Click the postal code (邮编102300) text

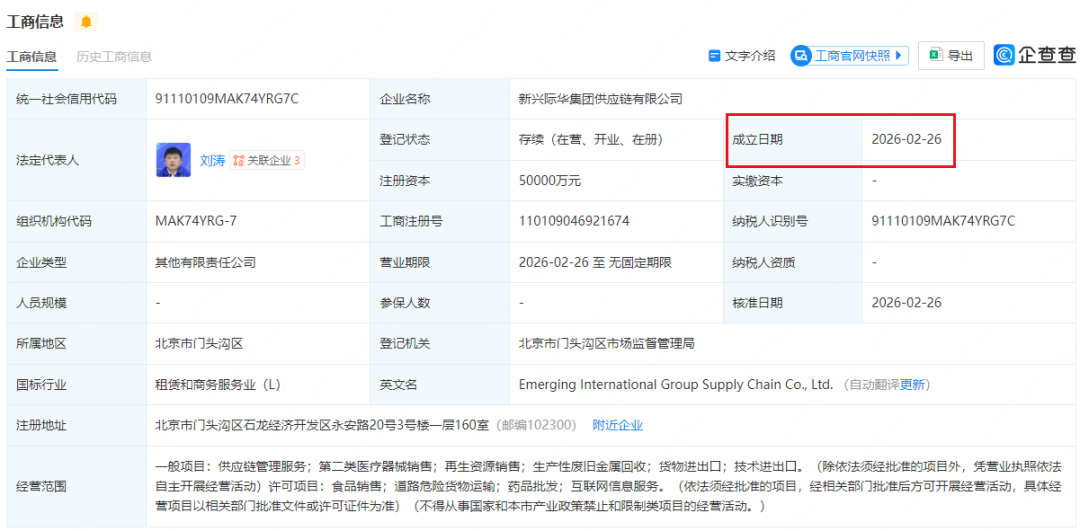tap(537, 425)
